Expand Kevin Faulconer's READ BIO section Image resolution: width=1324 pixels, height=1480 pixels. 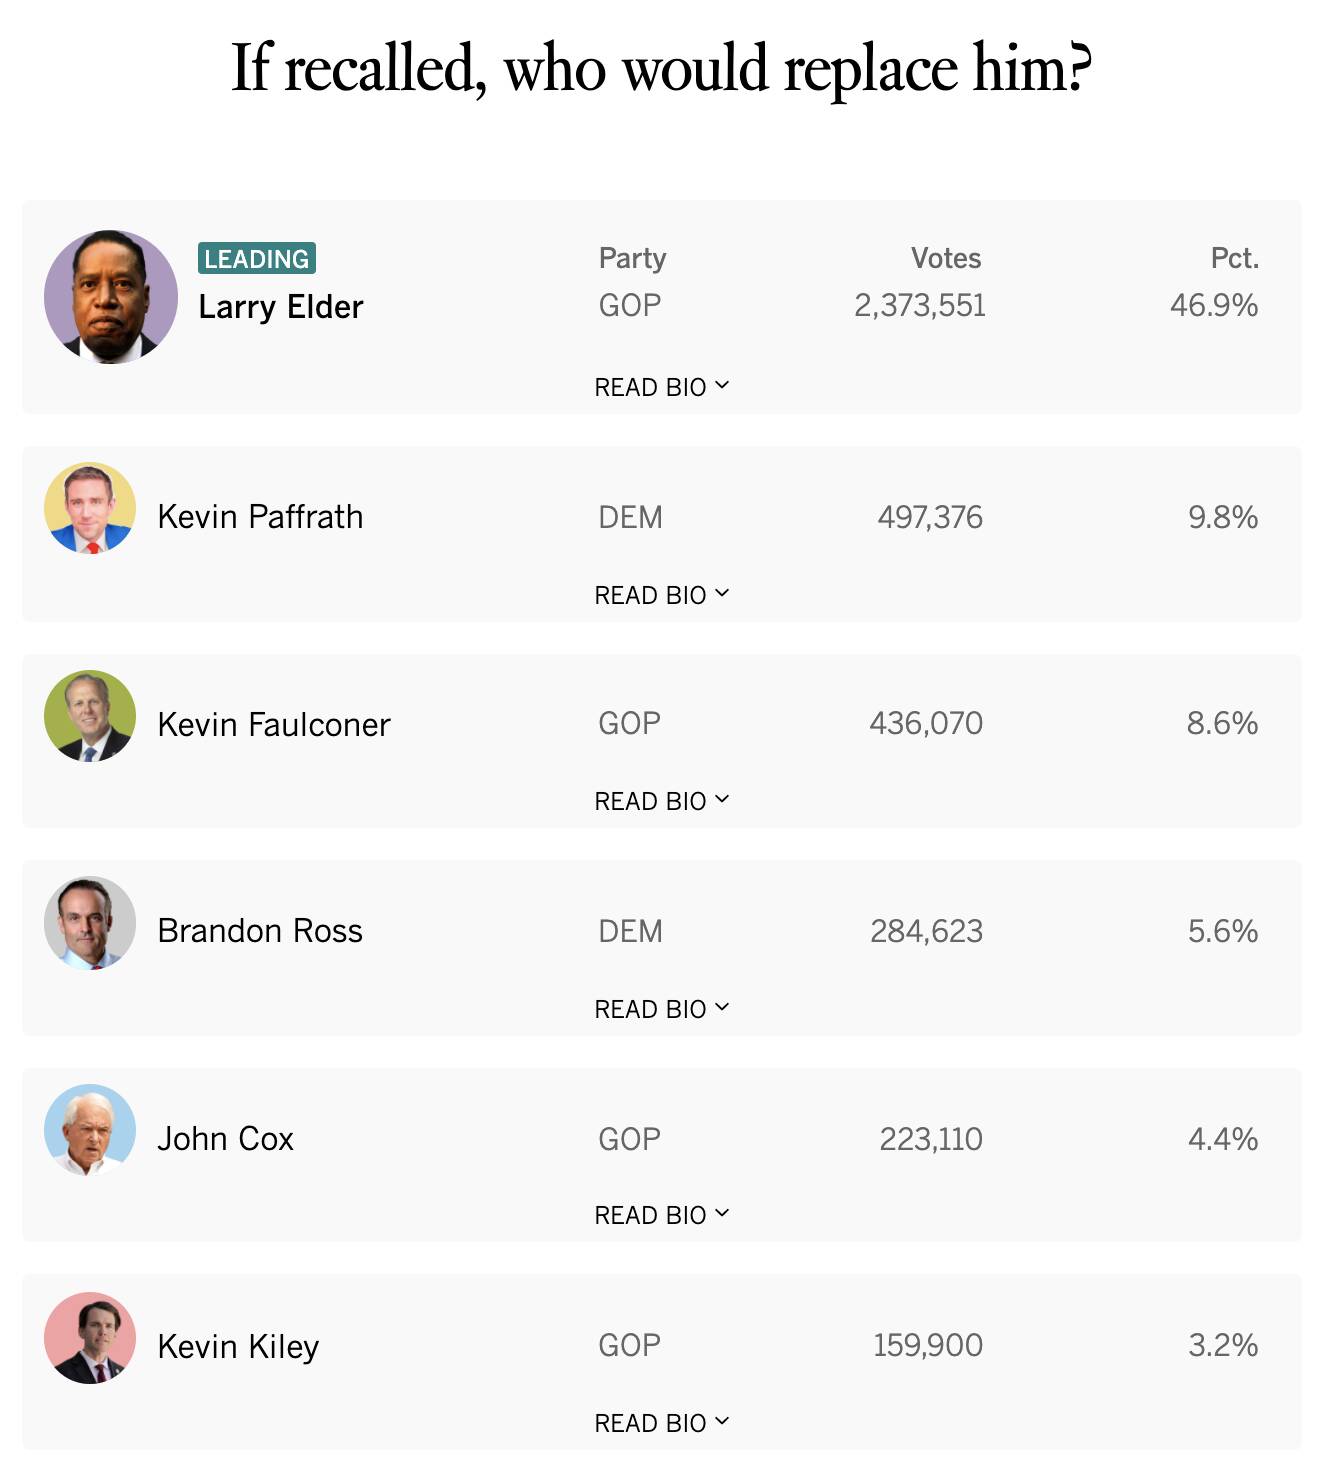click(x=661, y=801)
